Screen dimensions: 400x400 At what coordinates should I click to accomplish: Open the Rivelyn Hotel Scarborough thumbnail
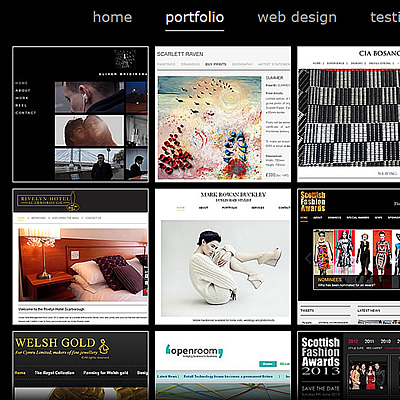(80, 257)
